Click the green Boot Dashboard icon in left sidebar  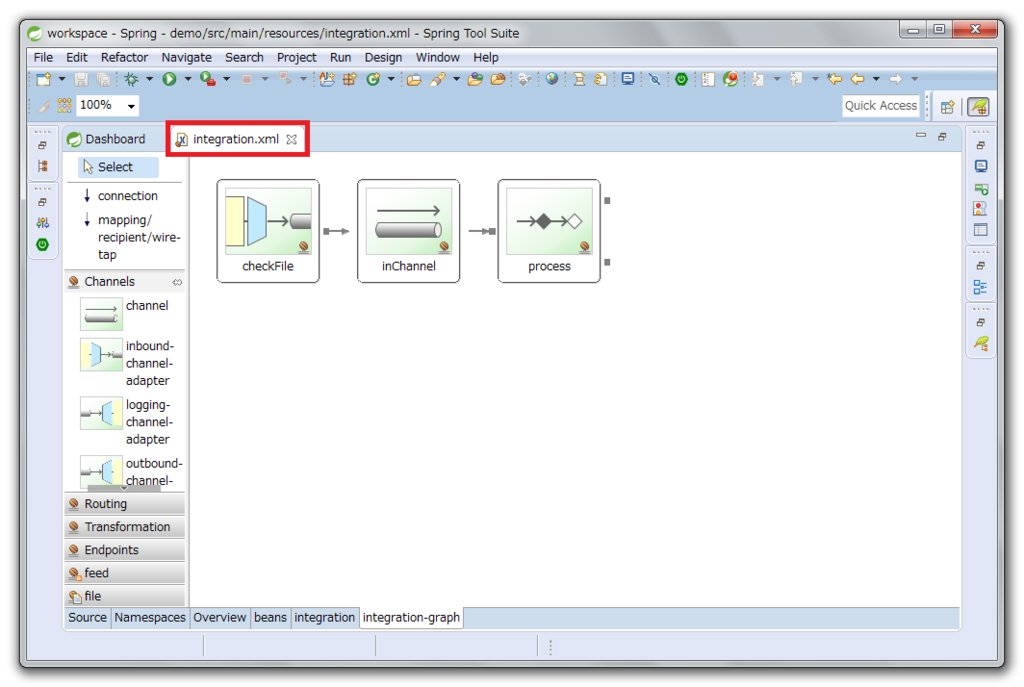(42, 245)
